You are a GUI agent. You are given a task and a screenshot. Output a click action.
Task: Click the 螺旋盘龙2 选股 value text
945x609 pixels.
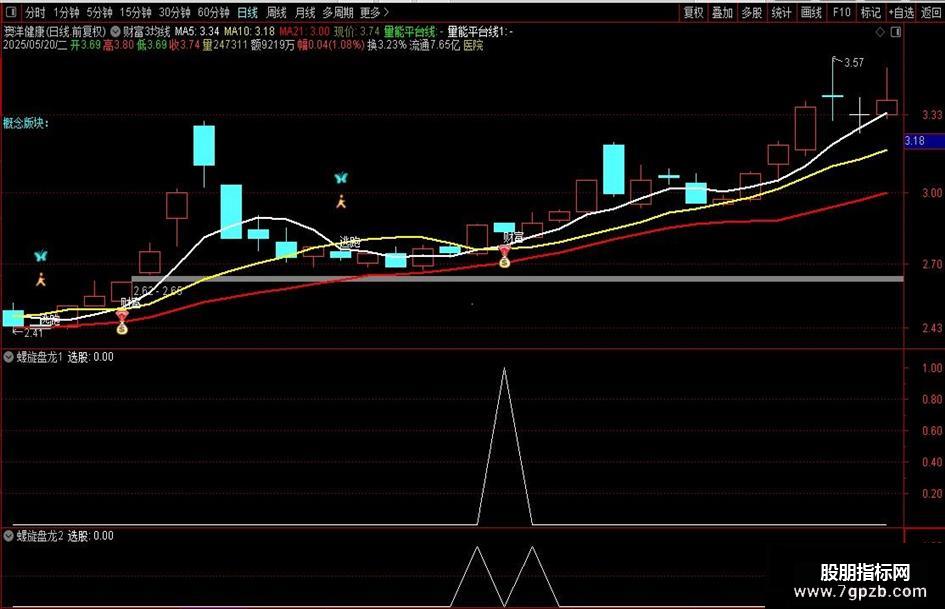point(90,535)
